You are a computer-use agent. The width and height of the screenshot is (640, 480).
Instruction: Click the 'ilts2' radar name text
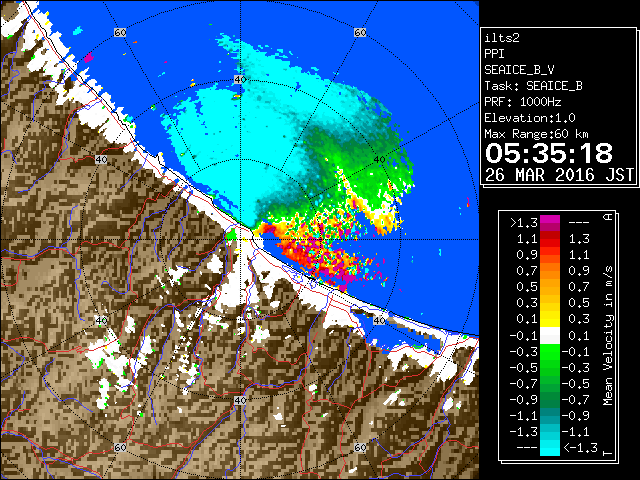(x=502, y=38)
